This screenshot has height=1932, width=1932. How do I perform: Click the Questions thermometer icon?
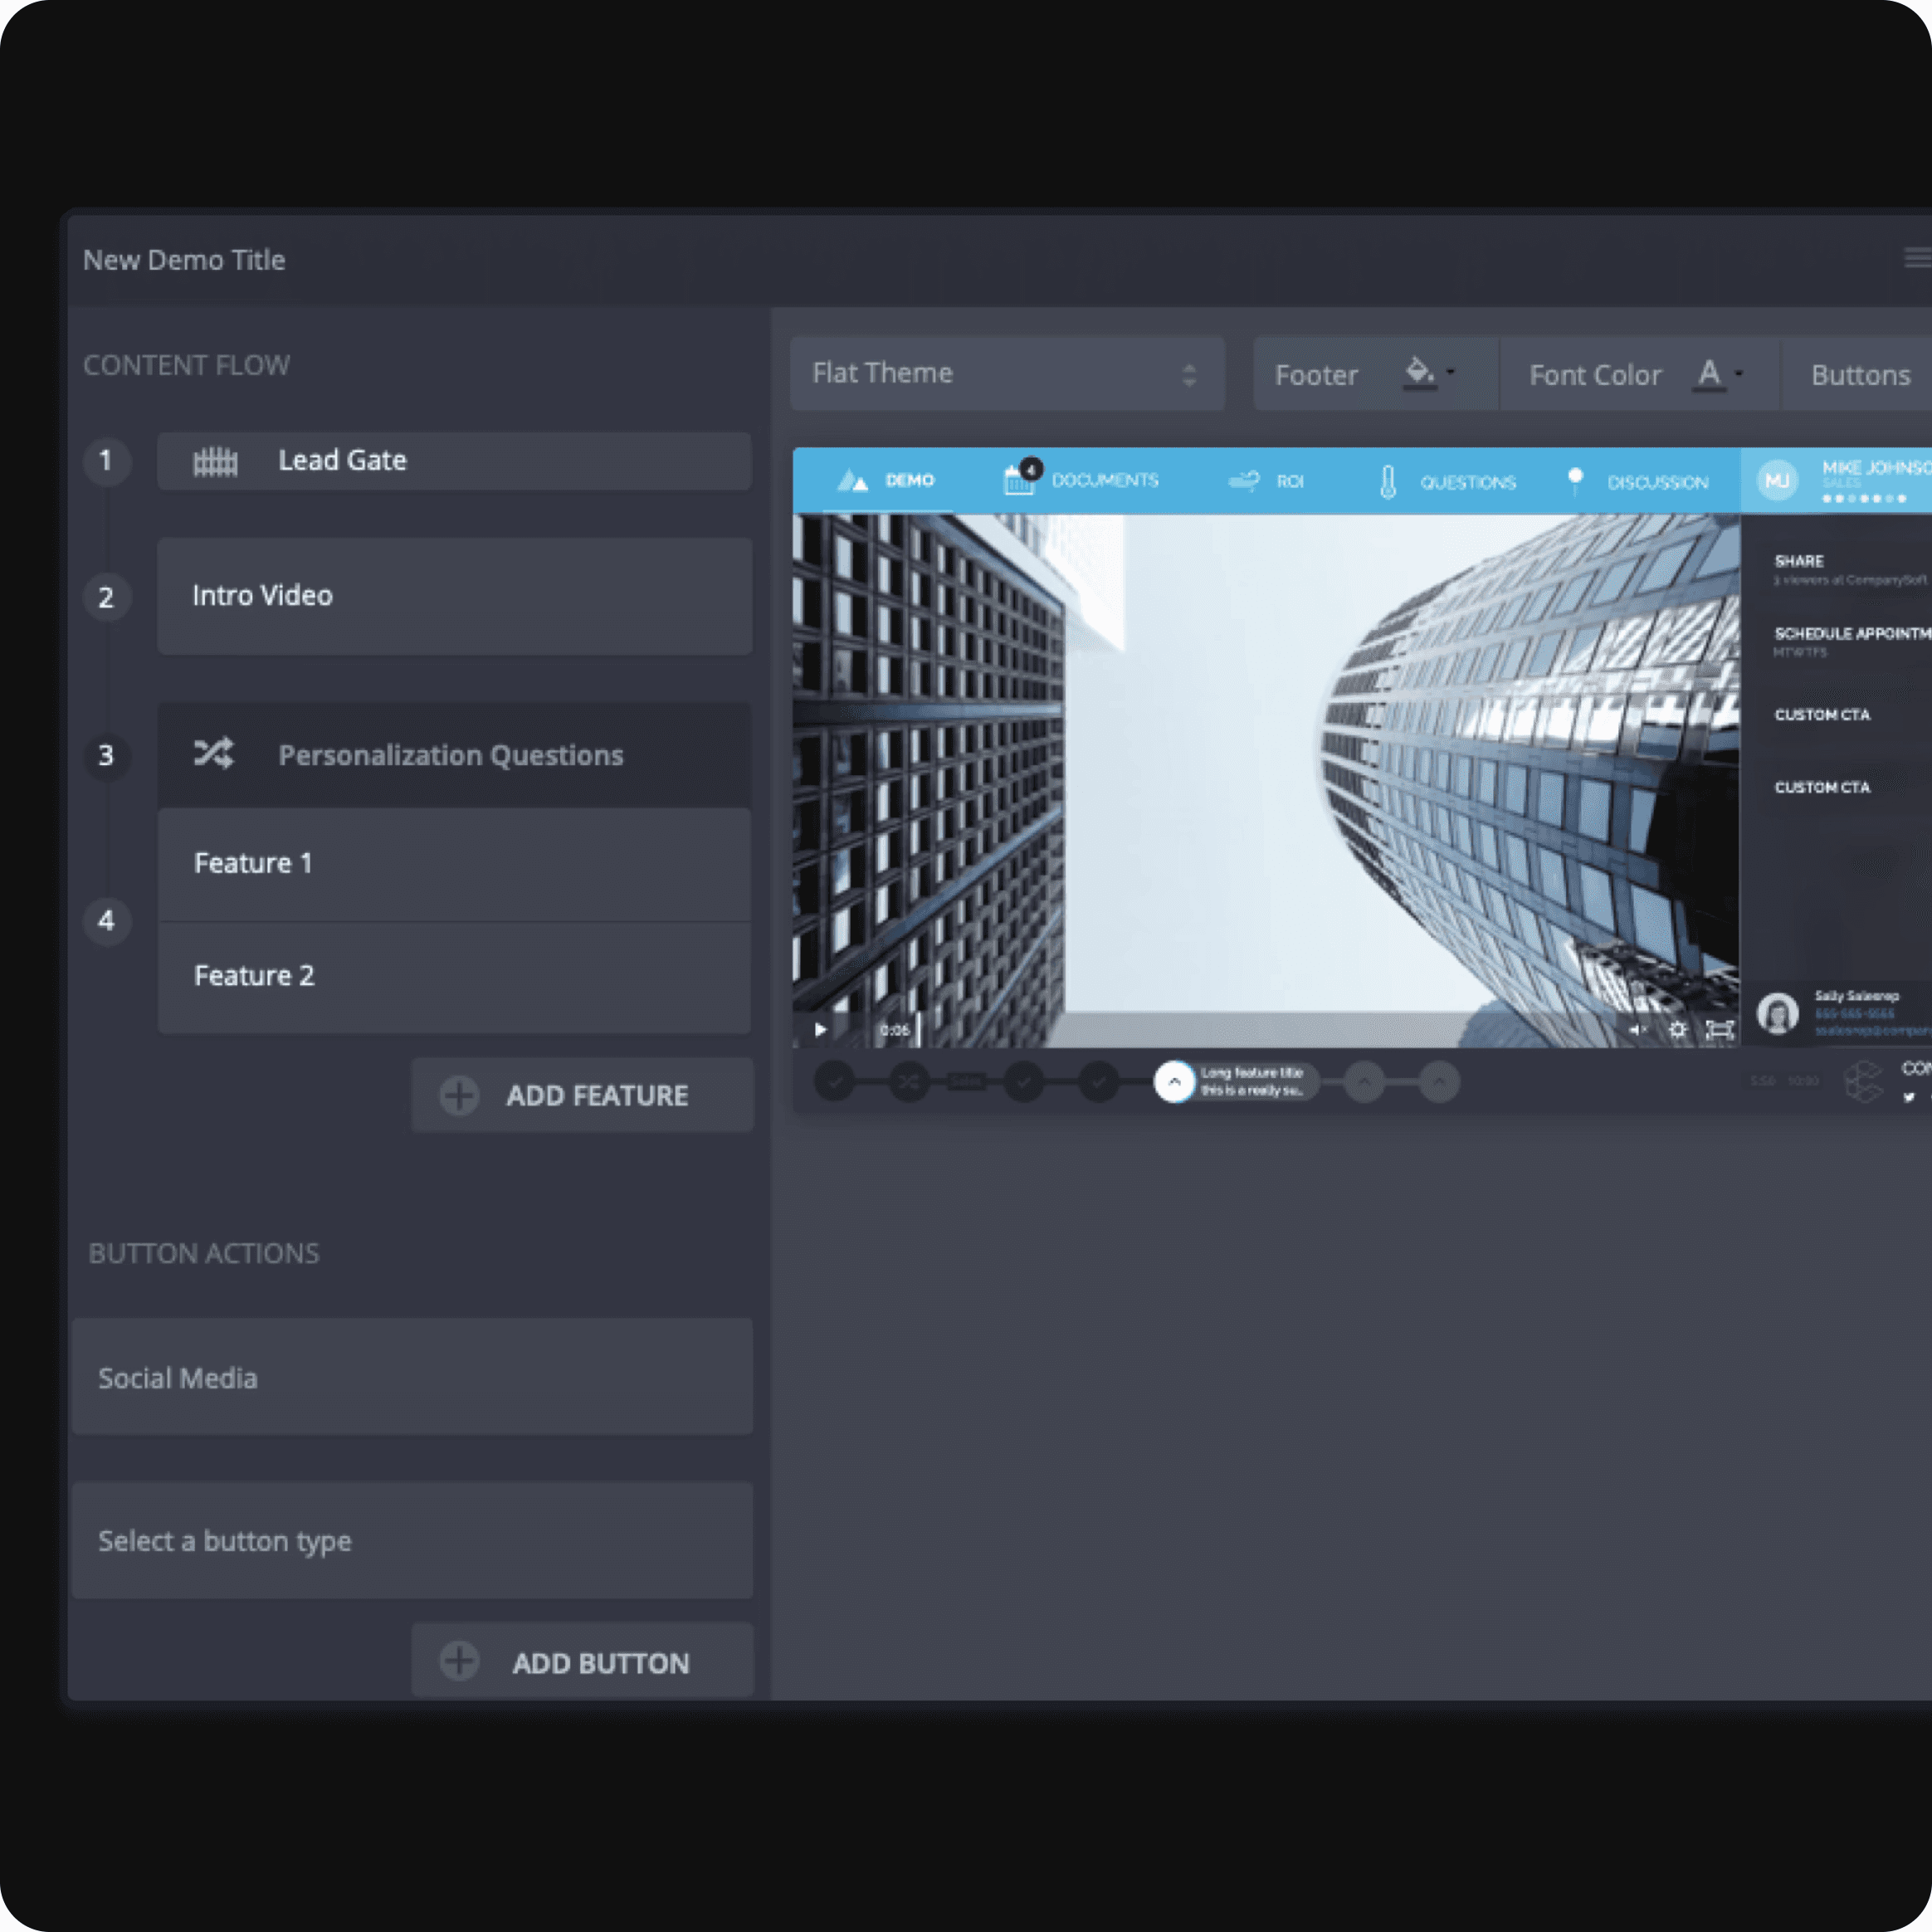(1388, 482)
